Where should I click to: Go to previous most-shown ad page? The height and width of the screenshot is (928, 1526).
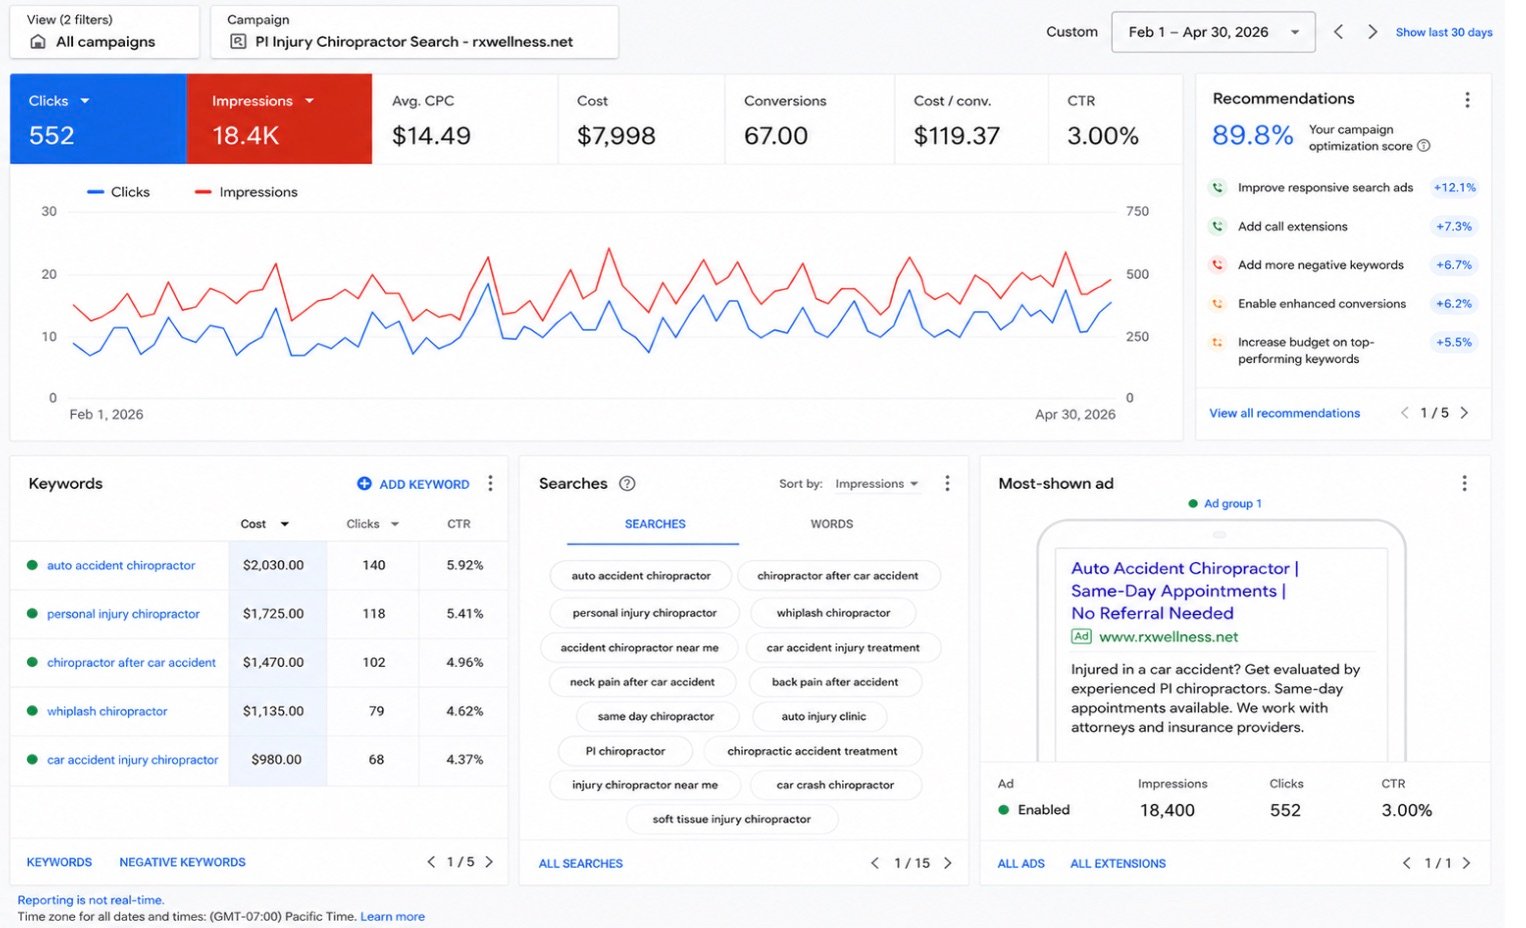click(1407, 863)
